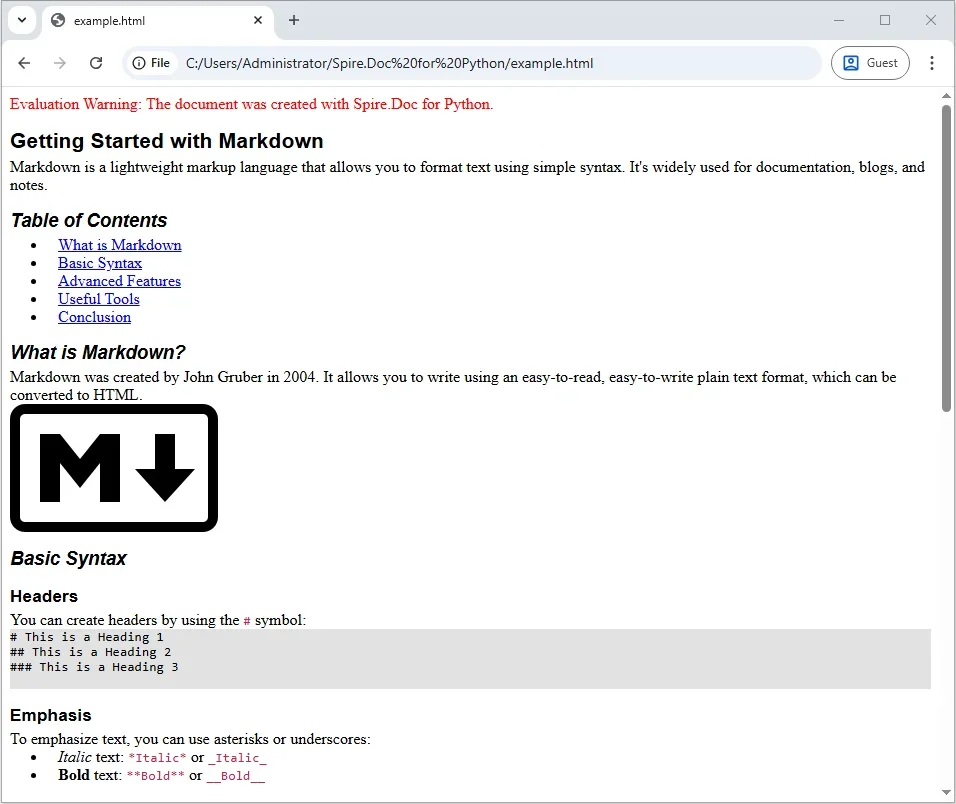Click inside the address bar
The image size is (956, 804).
coord(500,63)
